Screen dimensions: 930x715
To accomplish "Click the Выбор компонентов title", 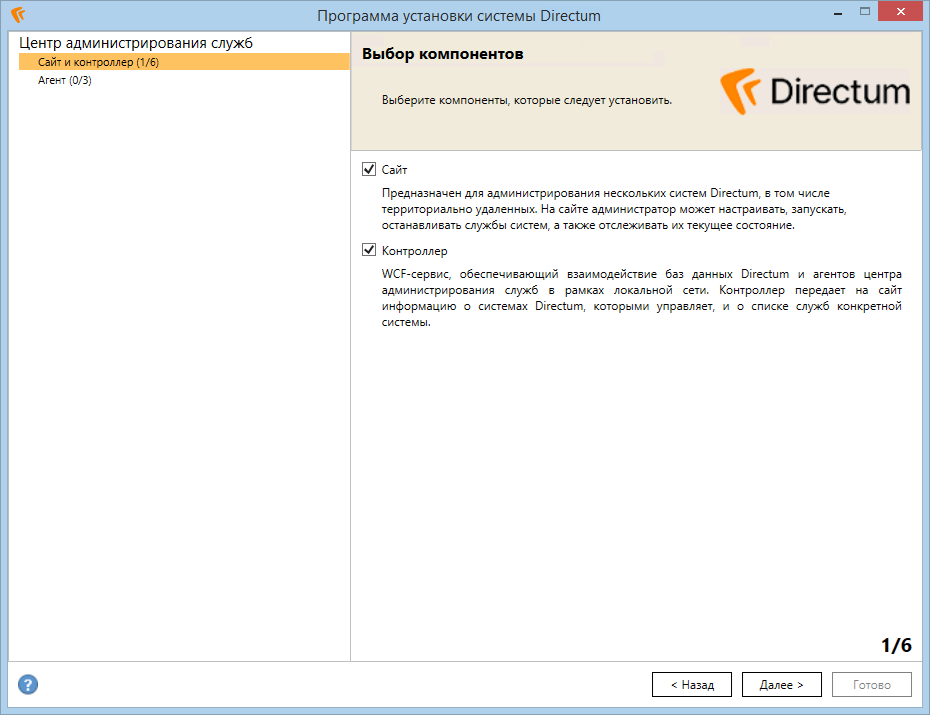I will (x=442, y=54).
